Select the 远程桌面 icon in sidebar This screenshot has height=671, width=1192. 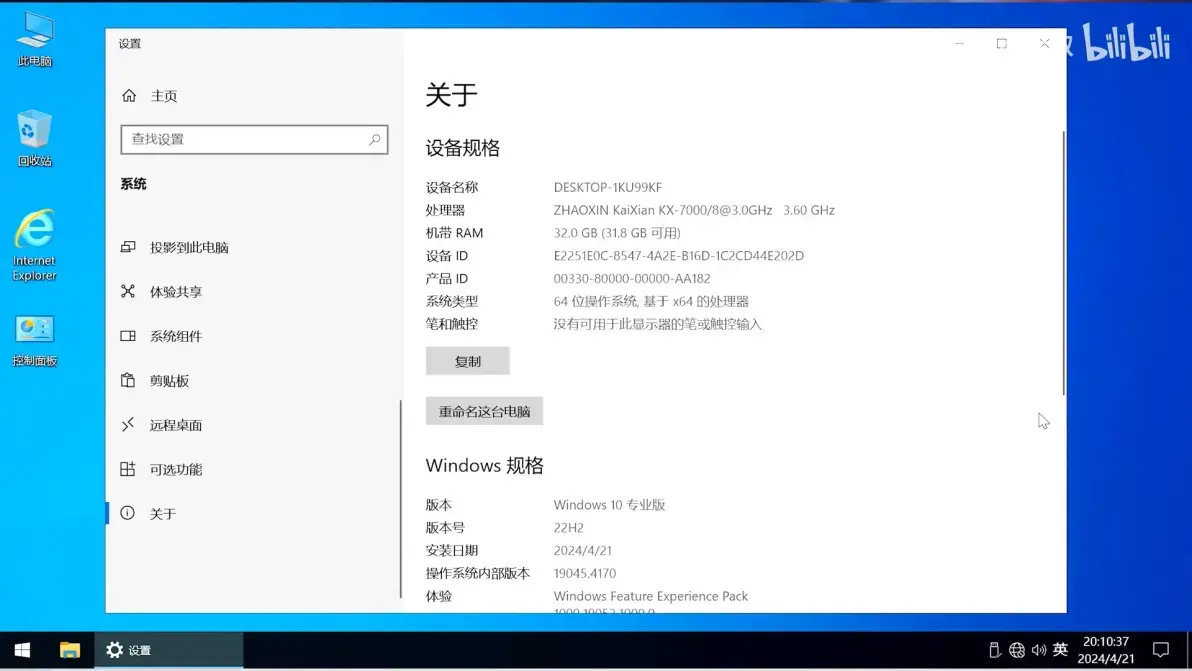tap(128, 424)
